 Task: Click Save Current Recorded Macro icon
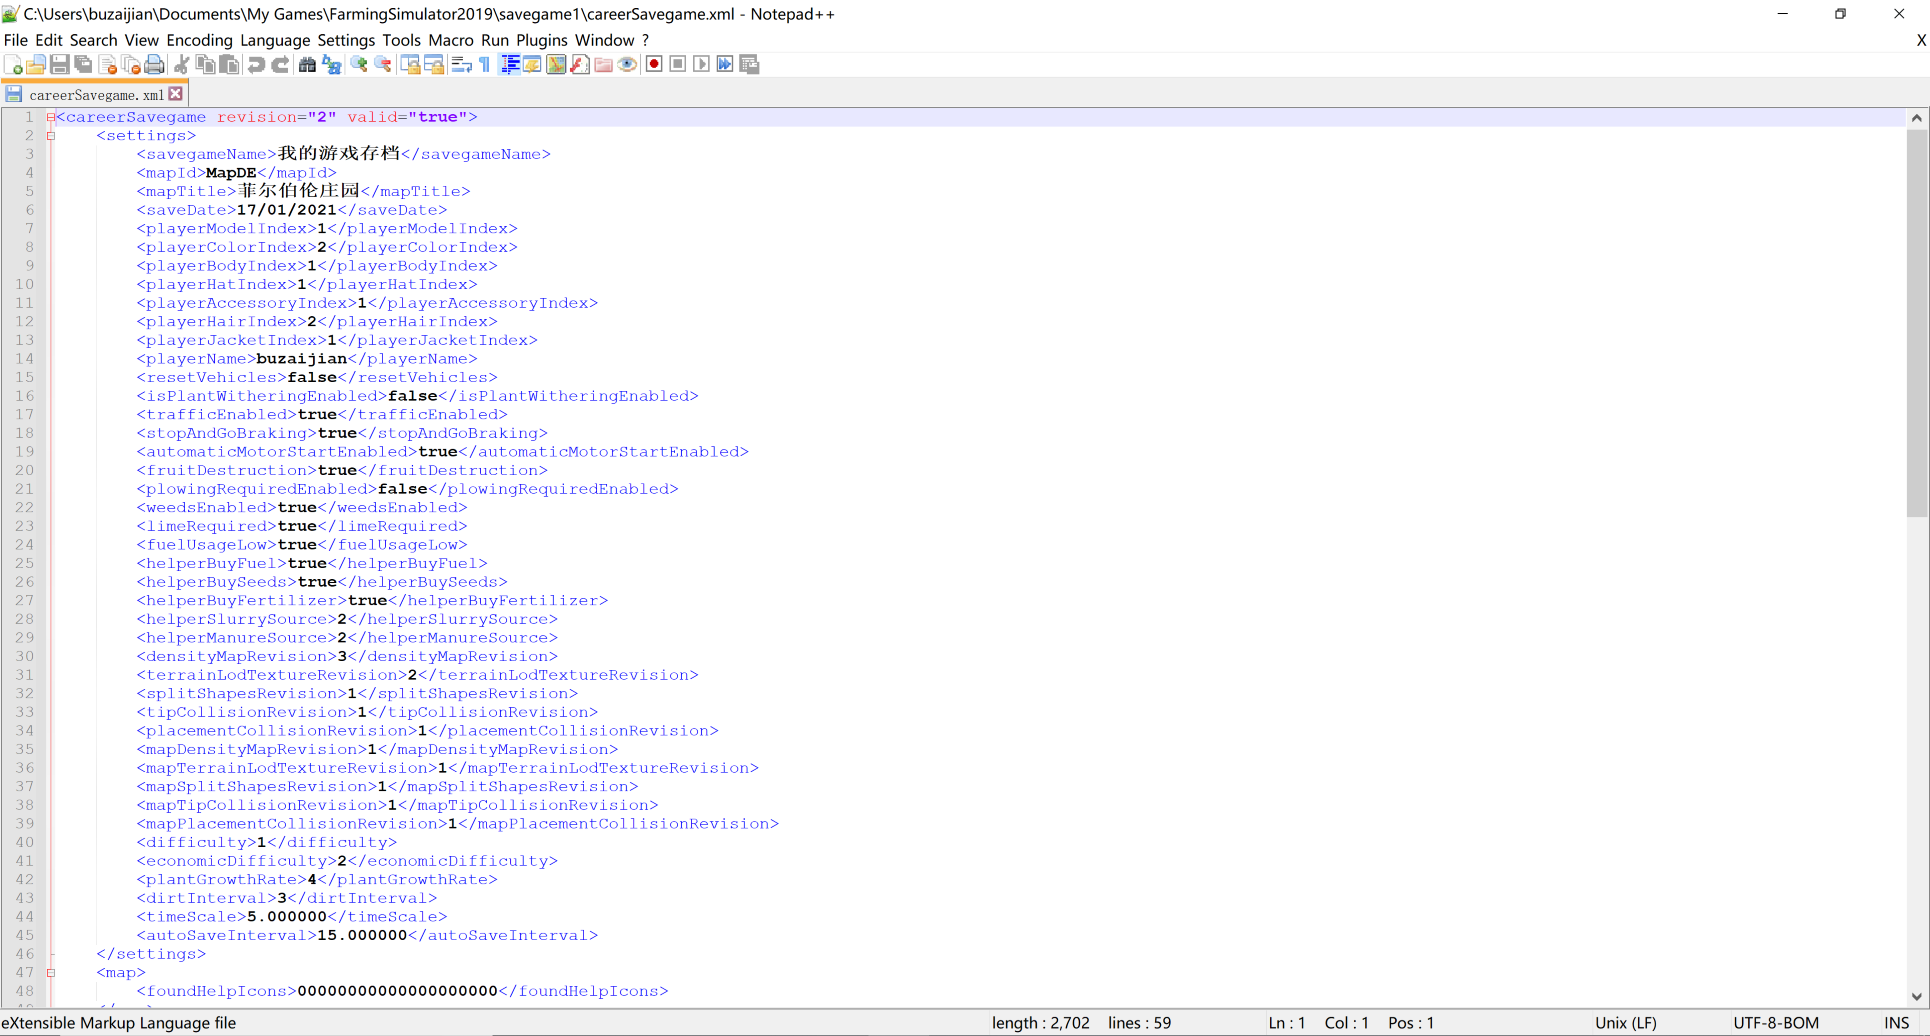(749, 65)
